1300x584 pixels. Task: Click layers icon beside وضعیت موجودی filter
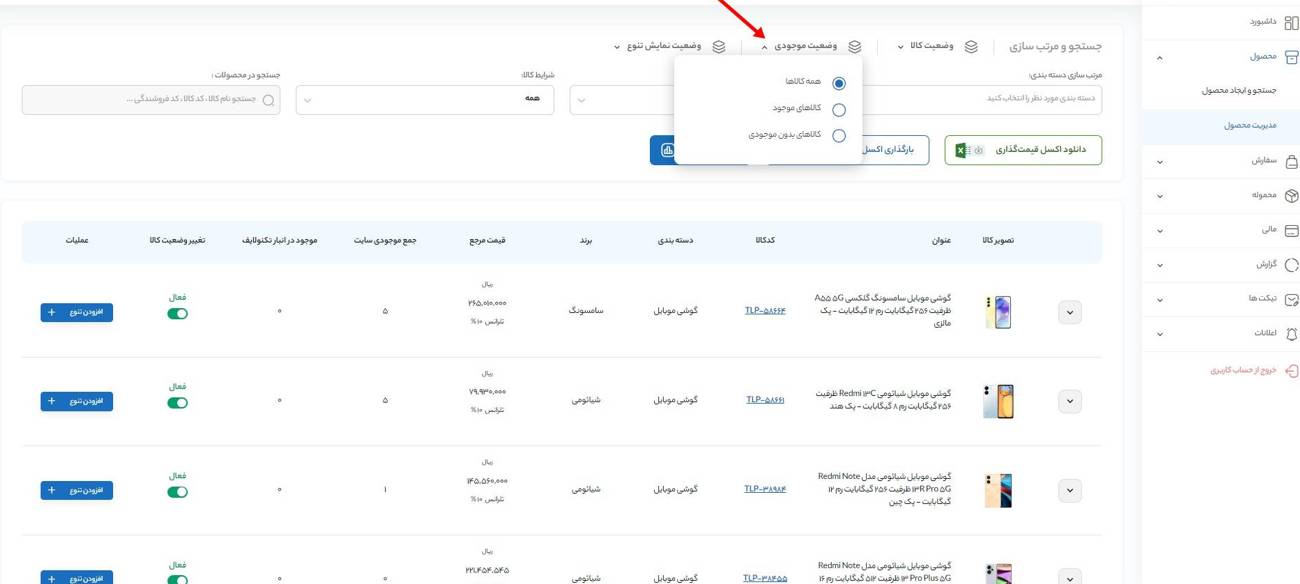coord(854,47)
